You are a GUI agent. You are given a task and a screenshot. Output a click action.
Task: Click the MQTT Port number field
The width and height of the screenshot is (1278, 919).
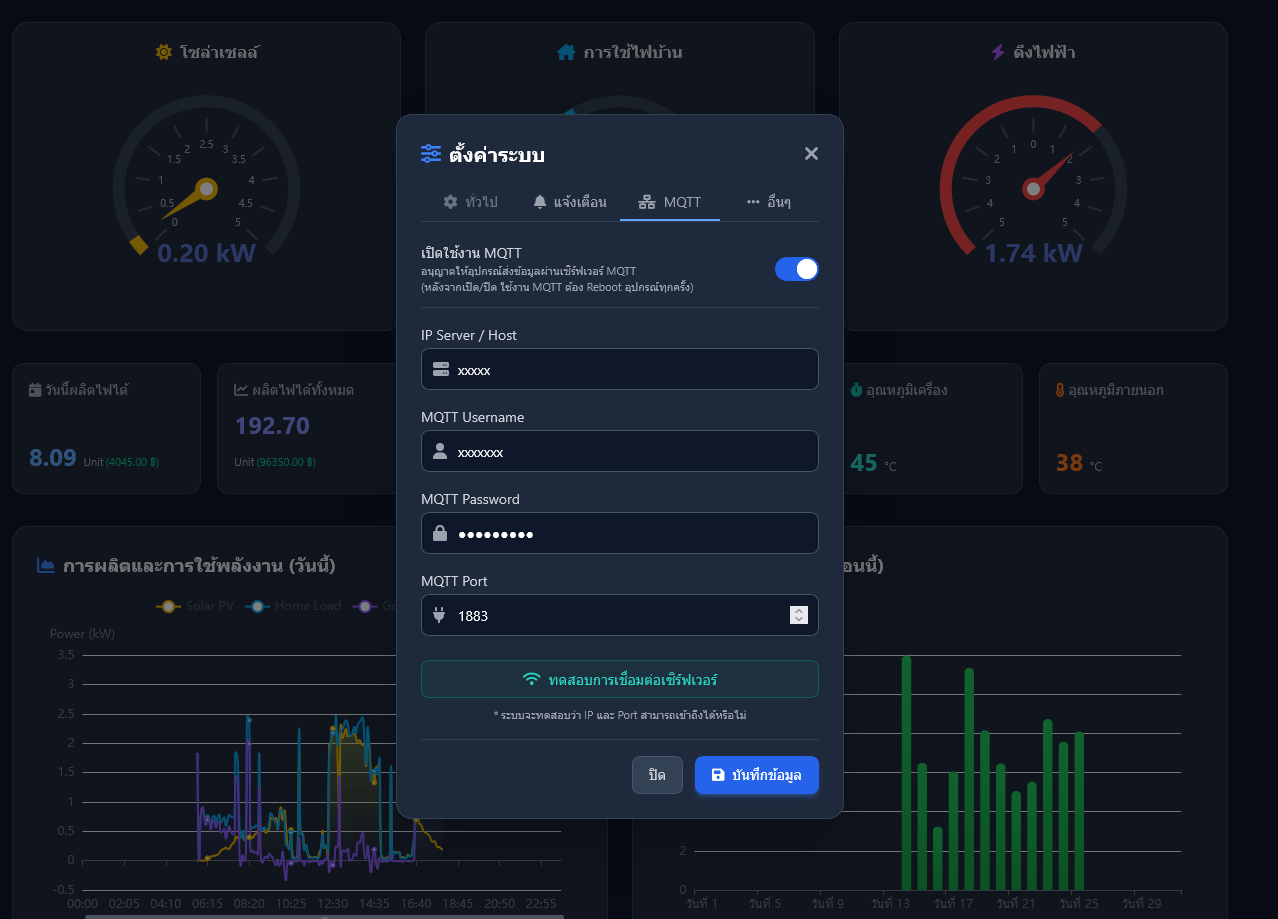click(x=620, y=615)
